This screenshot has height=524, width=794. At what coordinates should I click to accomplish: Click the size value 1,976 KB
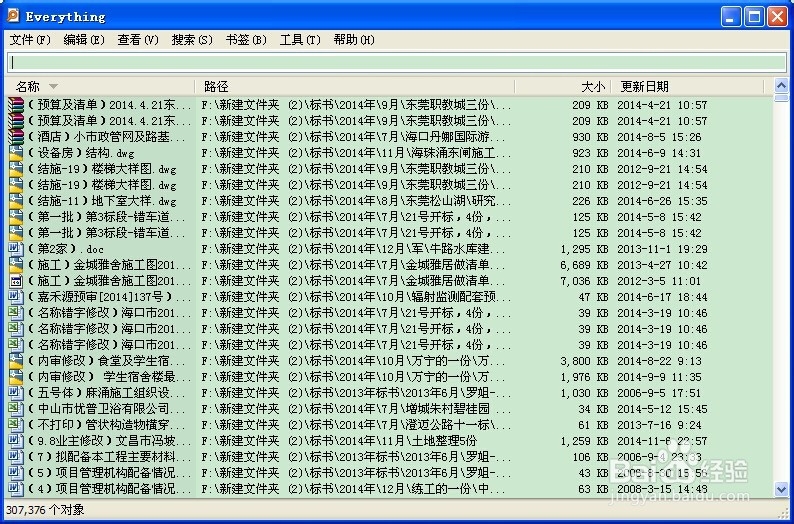click(584, 377)
